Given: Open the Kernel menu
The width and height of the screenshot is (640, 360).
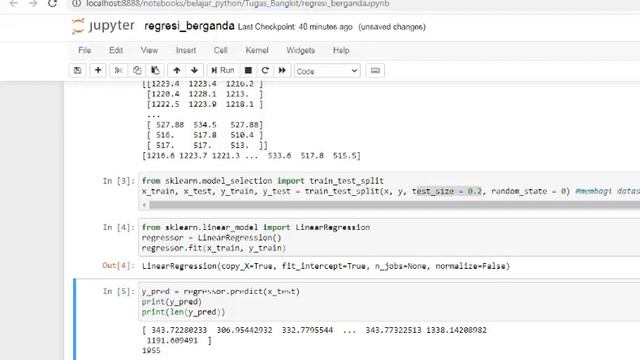Looking at the screenshot, I should pyautogui.click(x=257, y=51).
